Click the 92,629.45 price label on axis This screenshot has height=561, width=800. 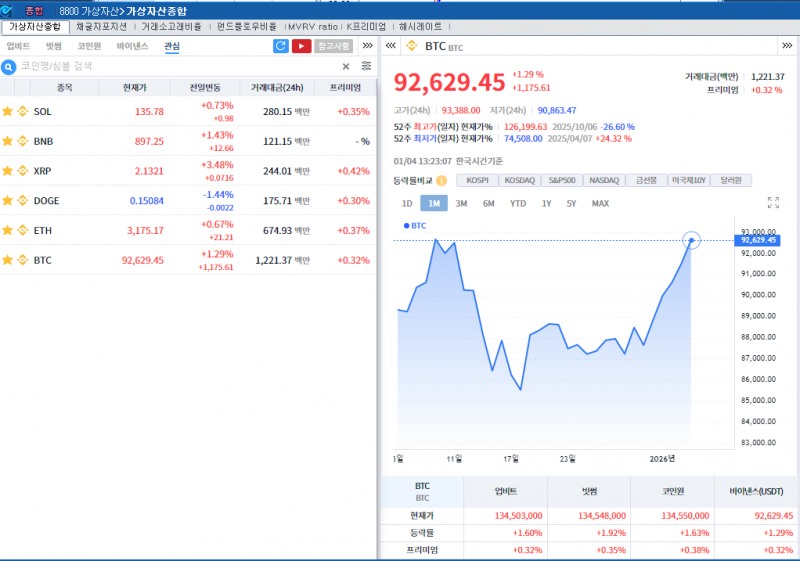click(x=758, y=240)
